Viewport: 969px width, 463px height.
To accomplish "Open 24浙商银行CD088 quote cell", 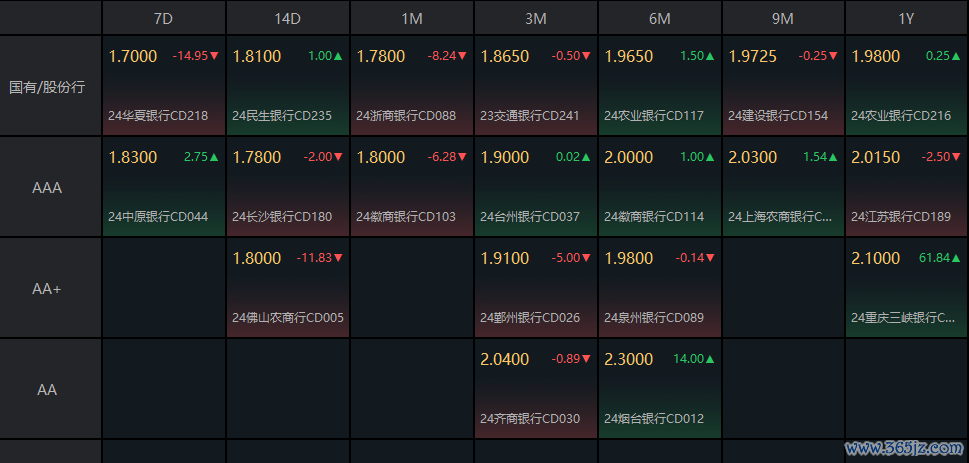I will click(x=412, y=86).
